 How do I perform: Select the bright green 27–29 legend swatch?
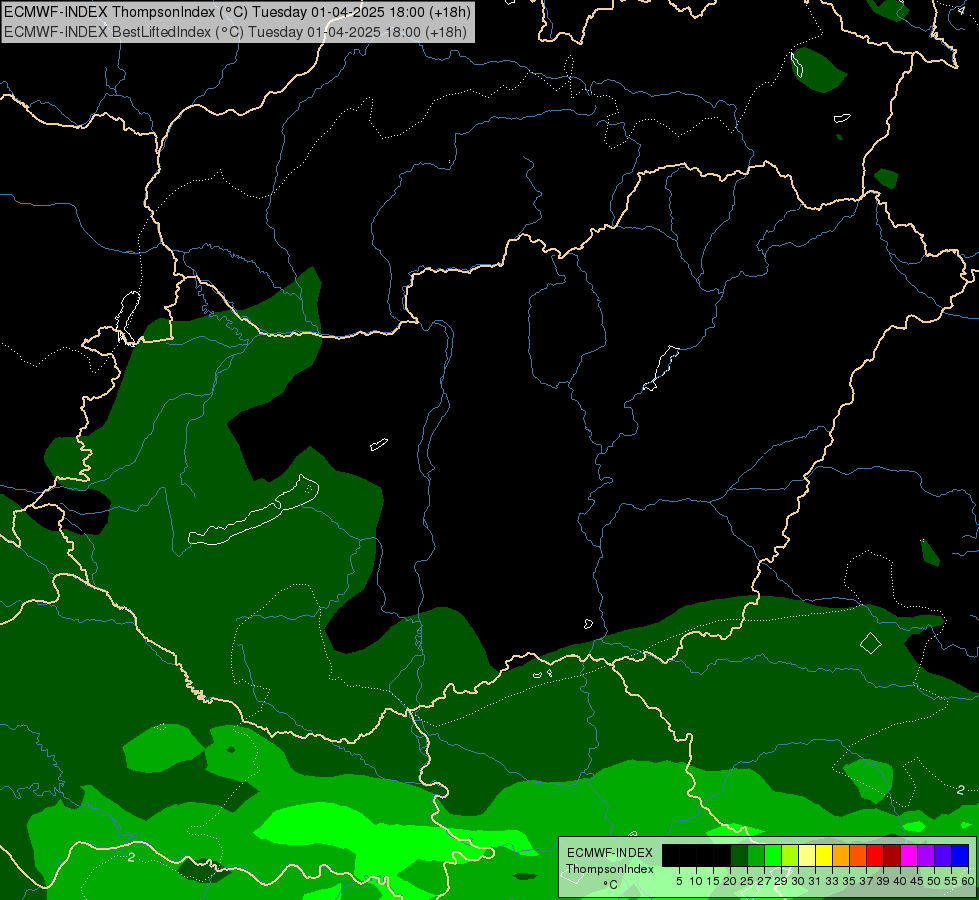pos(773,855)
